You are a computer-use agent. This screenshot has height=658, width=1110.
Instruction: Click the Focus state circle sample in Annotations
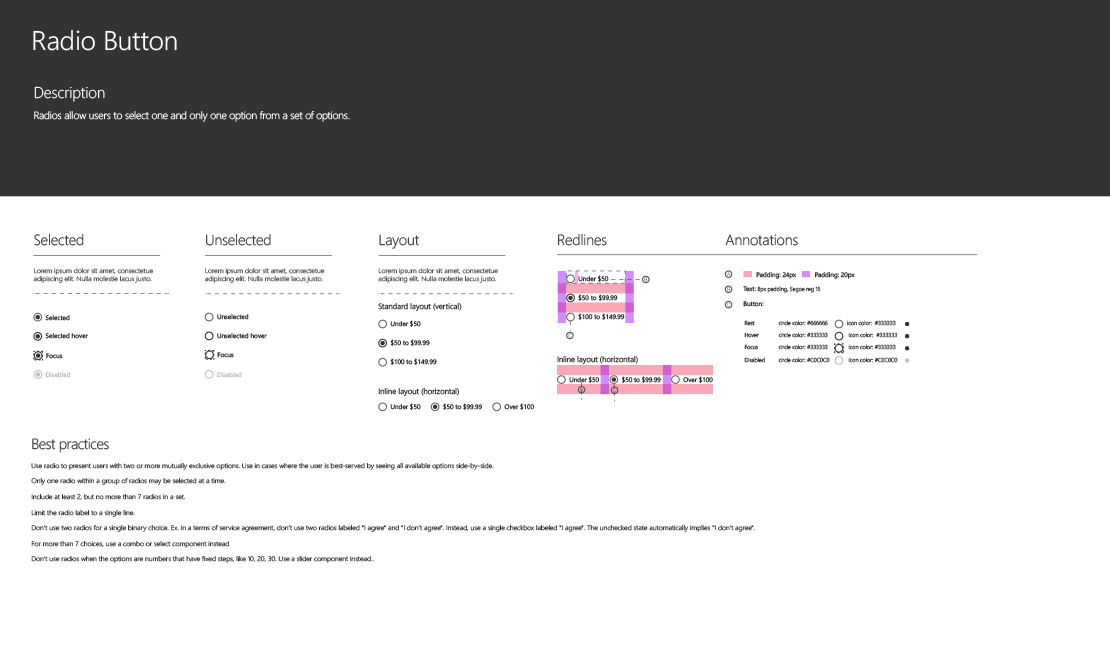click(839, 348)
